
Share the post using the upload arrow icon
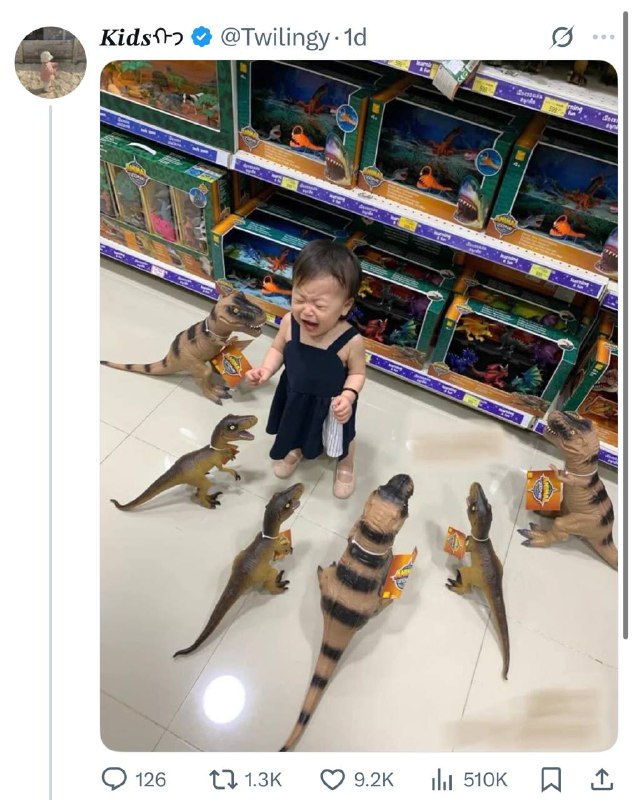pyautogui.click(x=601, y=779)
